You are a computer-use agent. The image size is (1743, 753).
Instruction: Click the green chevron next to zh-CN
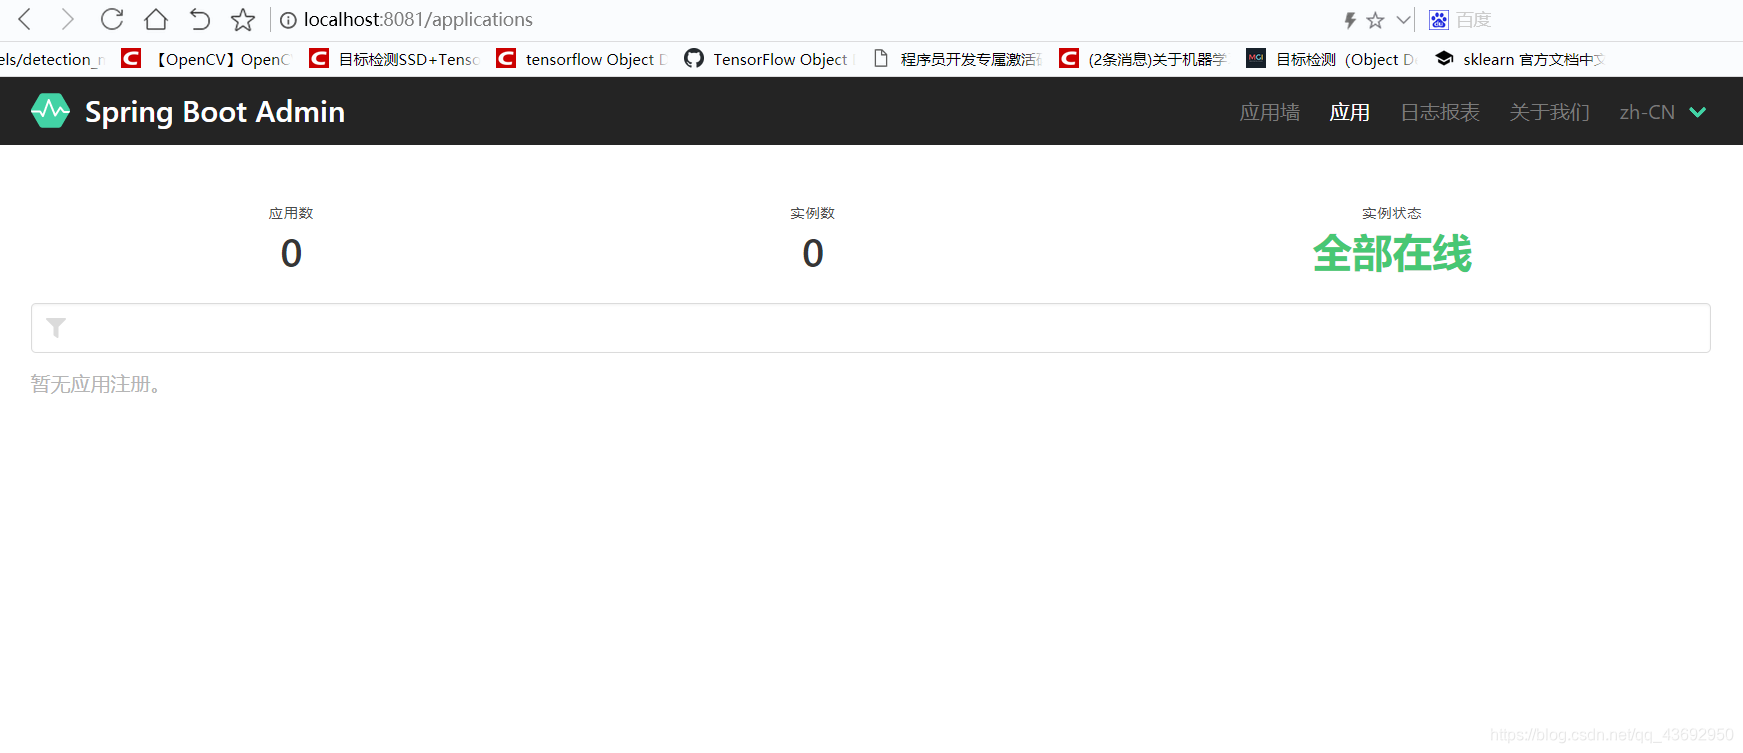coord(1698,112)
